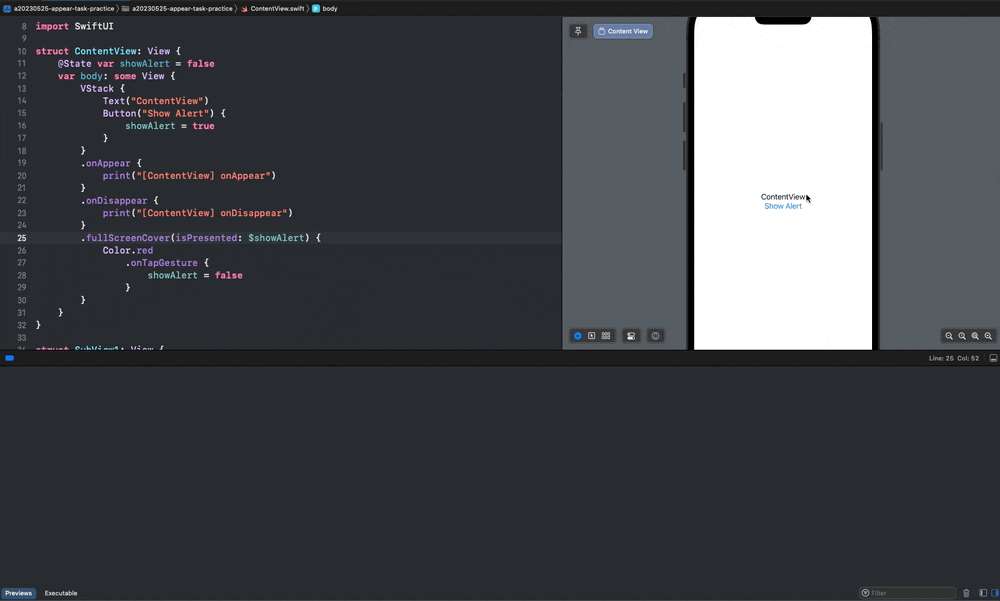Click '@State var showAlert = false' line
The width and height of the screenshot is (1000, 601).
136,64
